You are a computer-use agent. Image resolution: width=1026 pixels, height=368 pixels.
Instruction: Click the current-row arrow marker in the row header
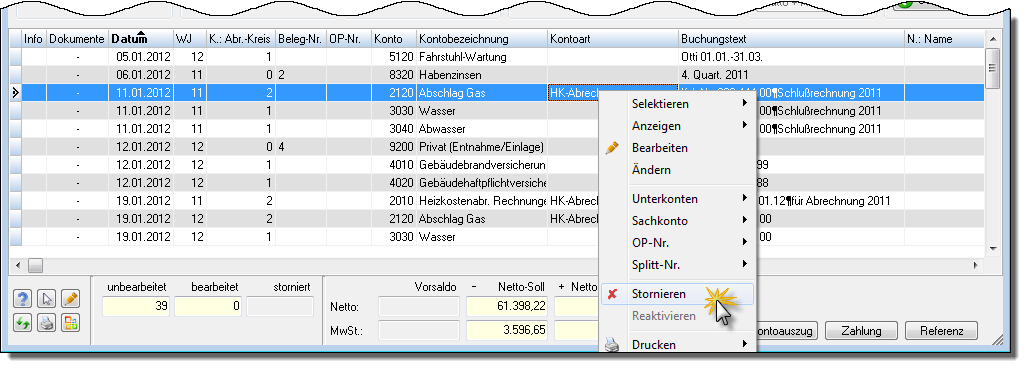click(x=16, y=93)
